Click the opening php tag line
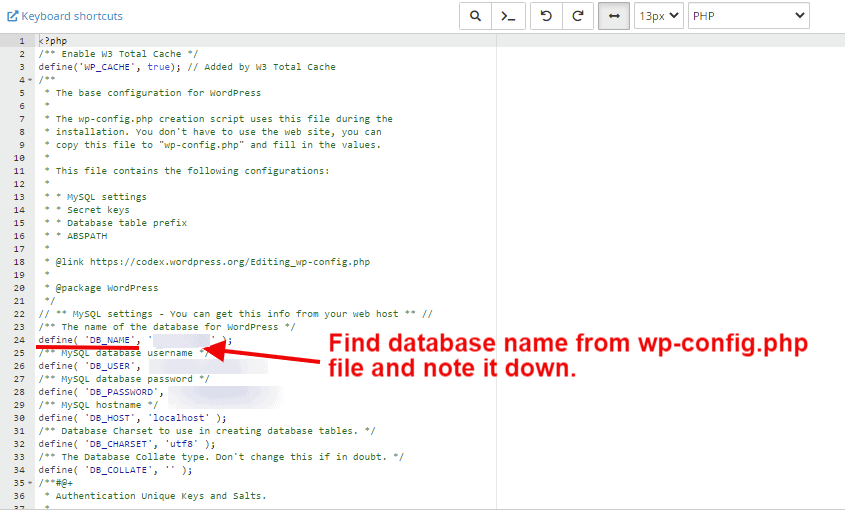Viewport: 845px width, 520px height. point(53,41)
